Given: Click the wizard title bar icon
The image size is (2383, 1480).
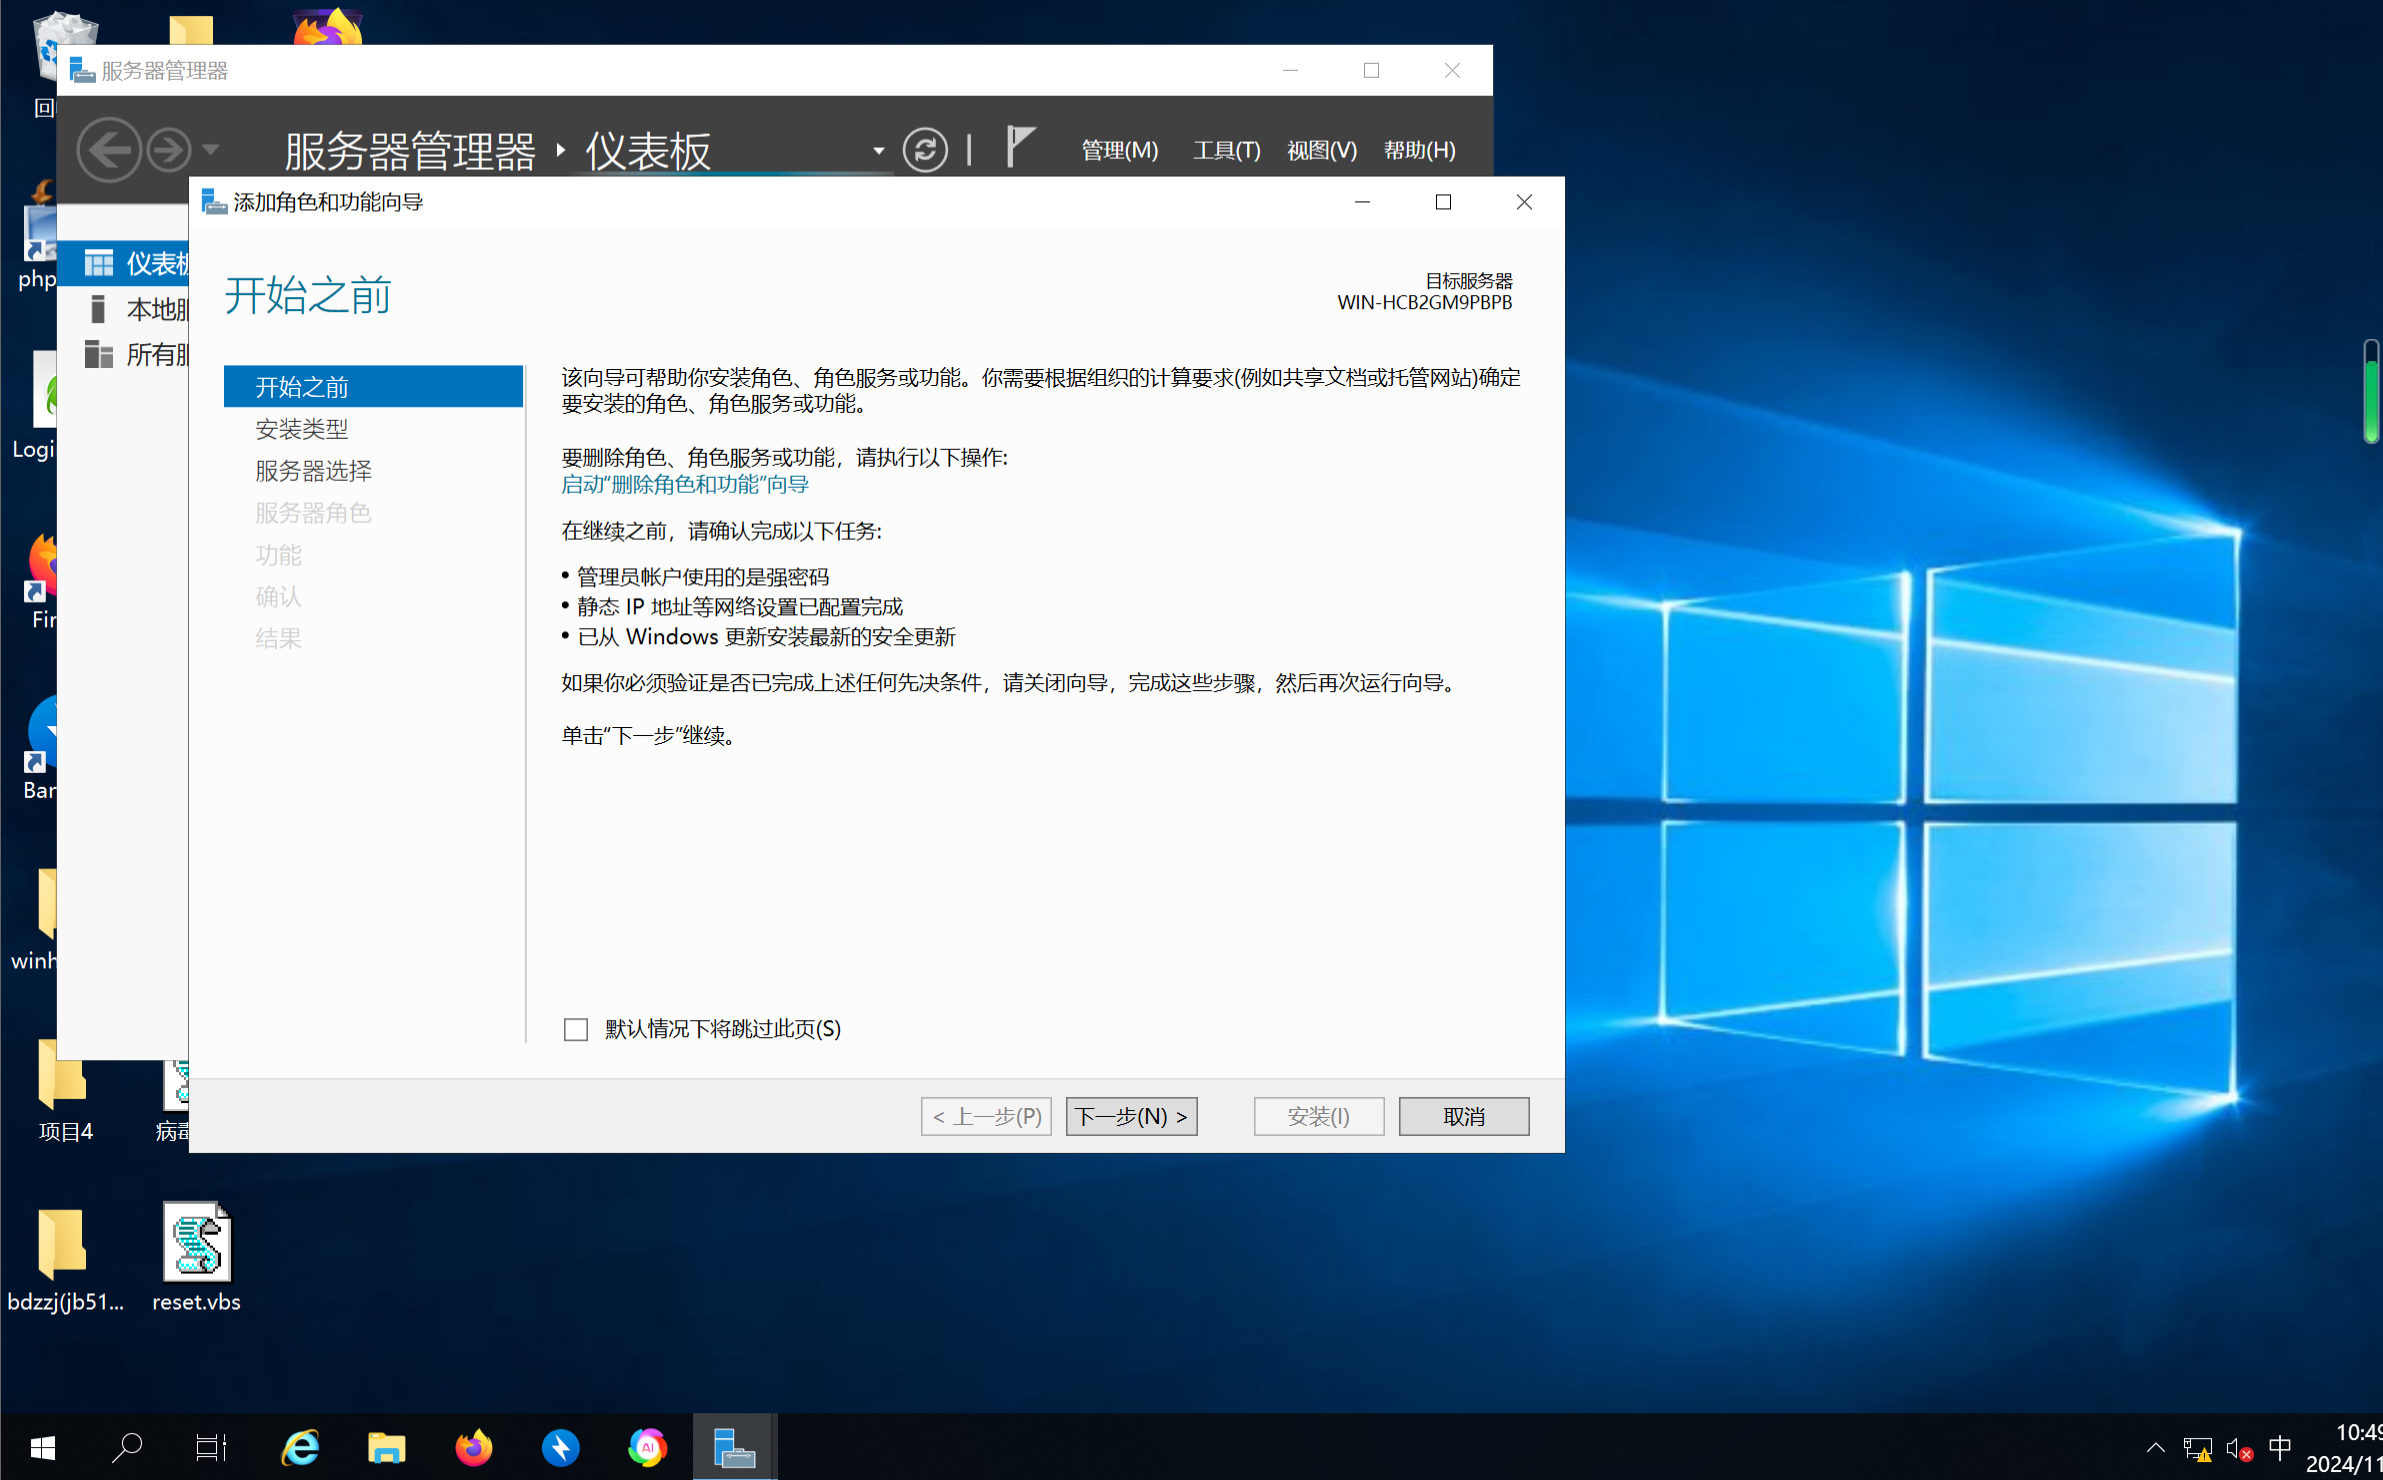Looking at the screenshot, I should pyautogui.click(x=214, y=202).
